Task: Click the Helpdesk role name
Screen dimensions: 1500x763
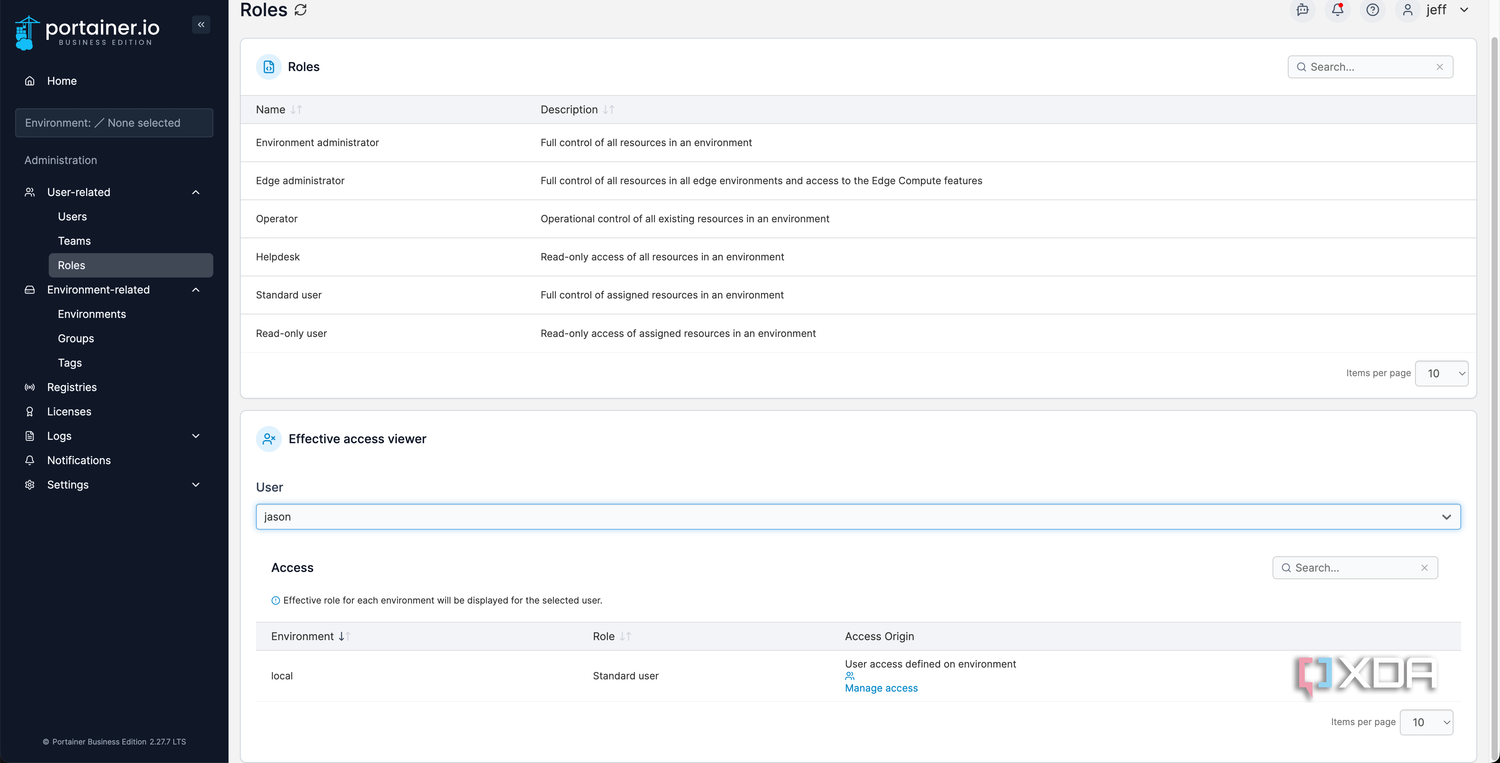Action: [278, 257]
